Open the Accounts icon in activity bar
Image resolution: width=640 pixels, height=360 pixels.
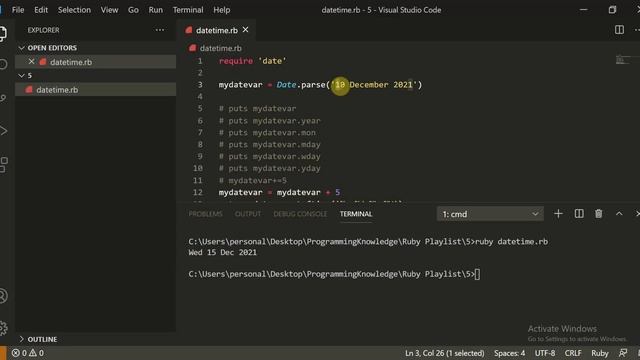[x=4, y=296]
